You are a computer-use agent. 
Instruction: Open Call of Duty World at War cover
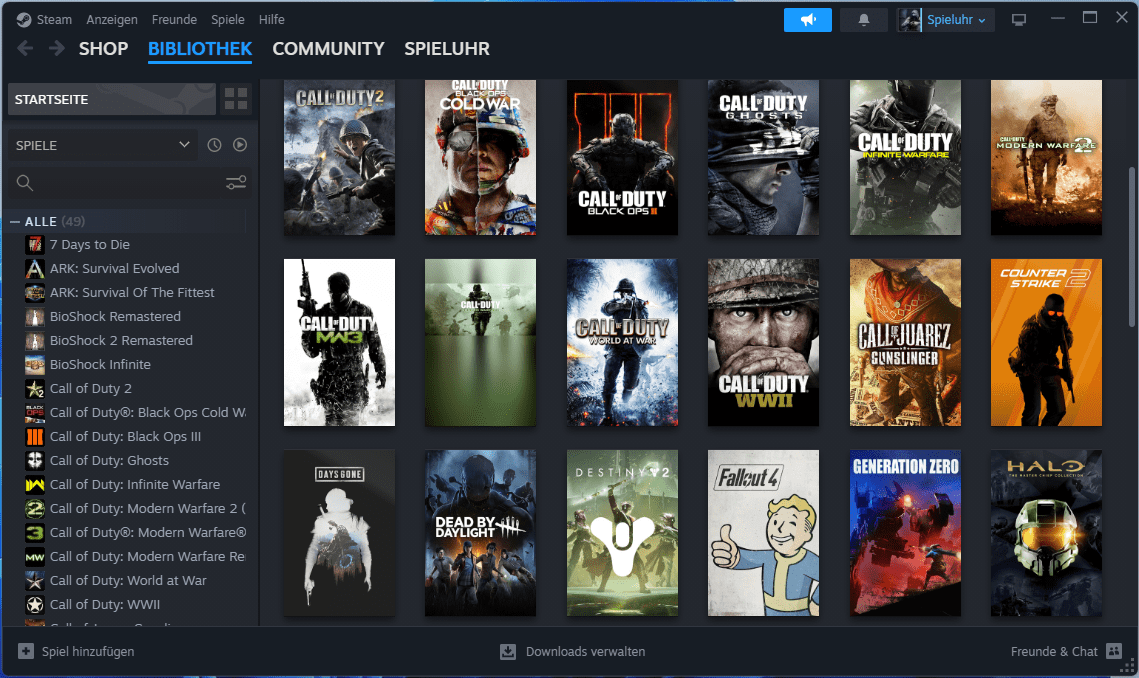pyautogui.click(x=622, y=342)
